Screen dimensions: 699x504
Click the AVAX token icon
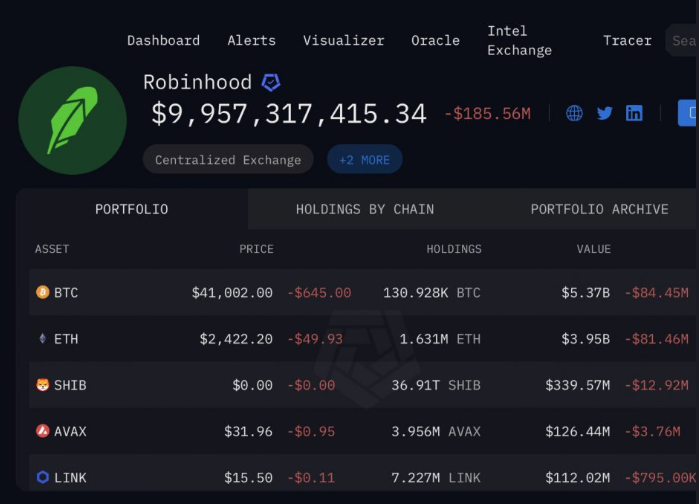point(42,432)
